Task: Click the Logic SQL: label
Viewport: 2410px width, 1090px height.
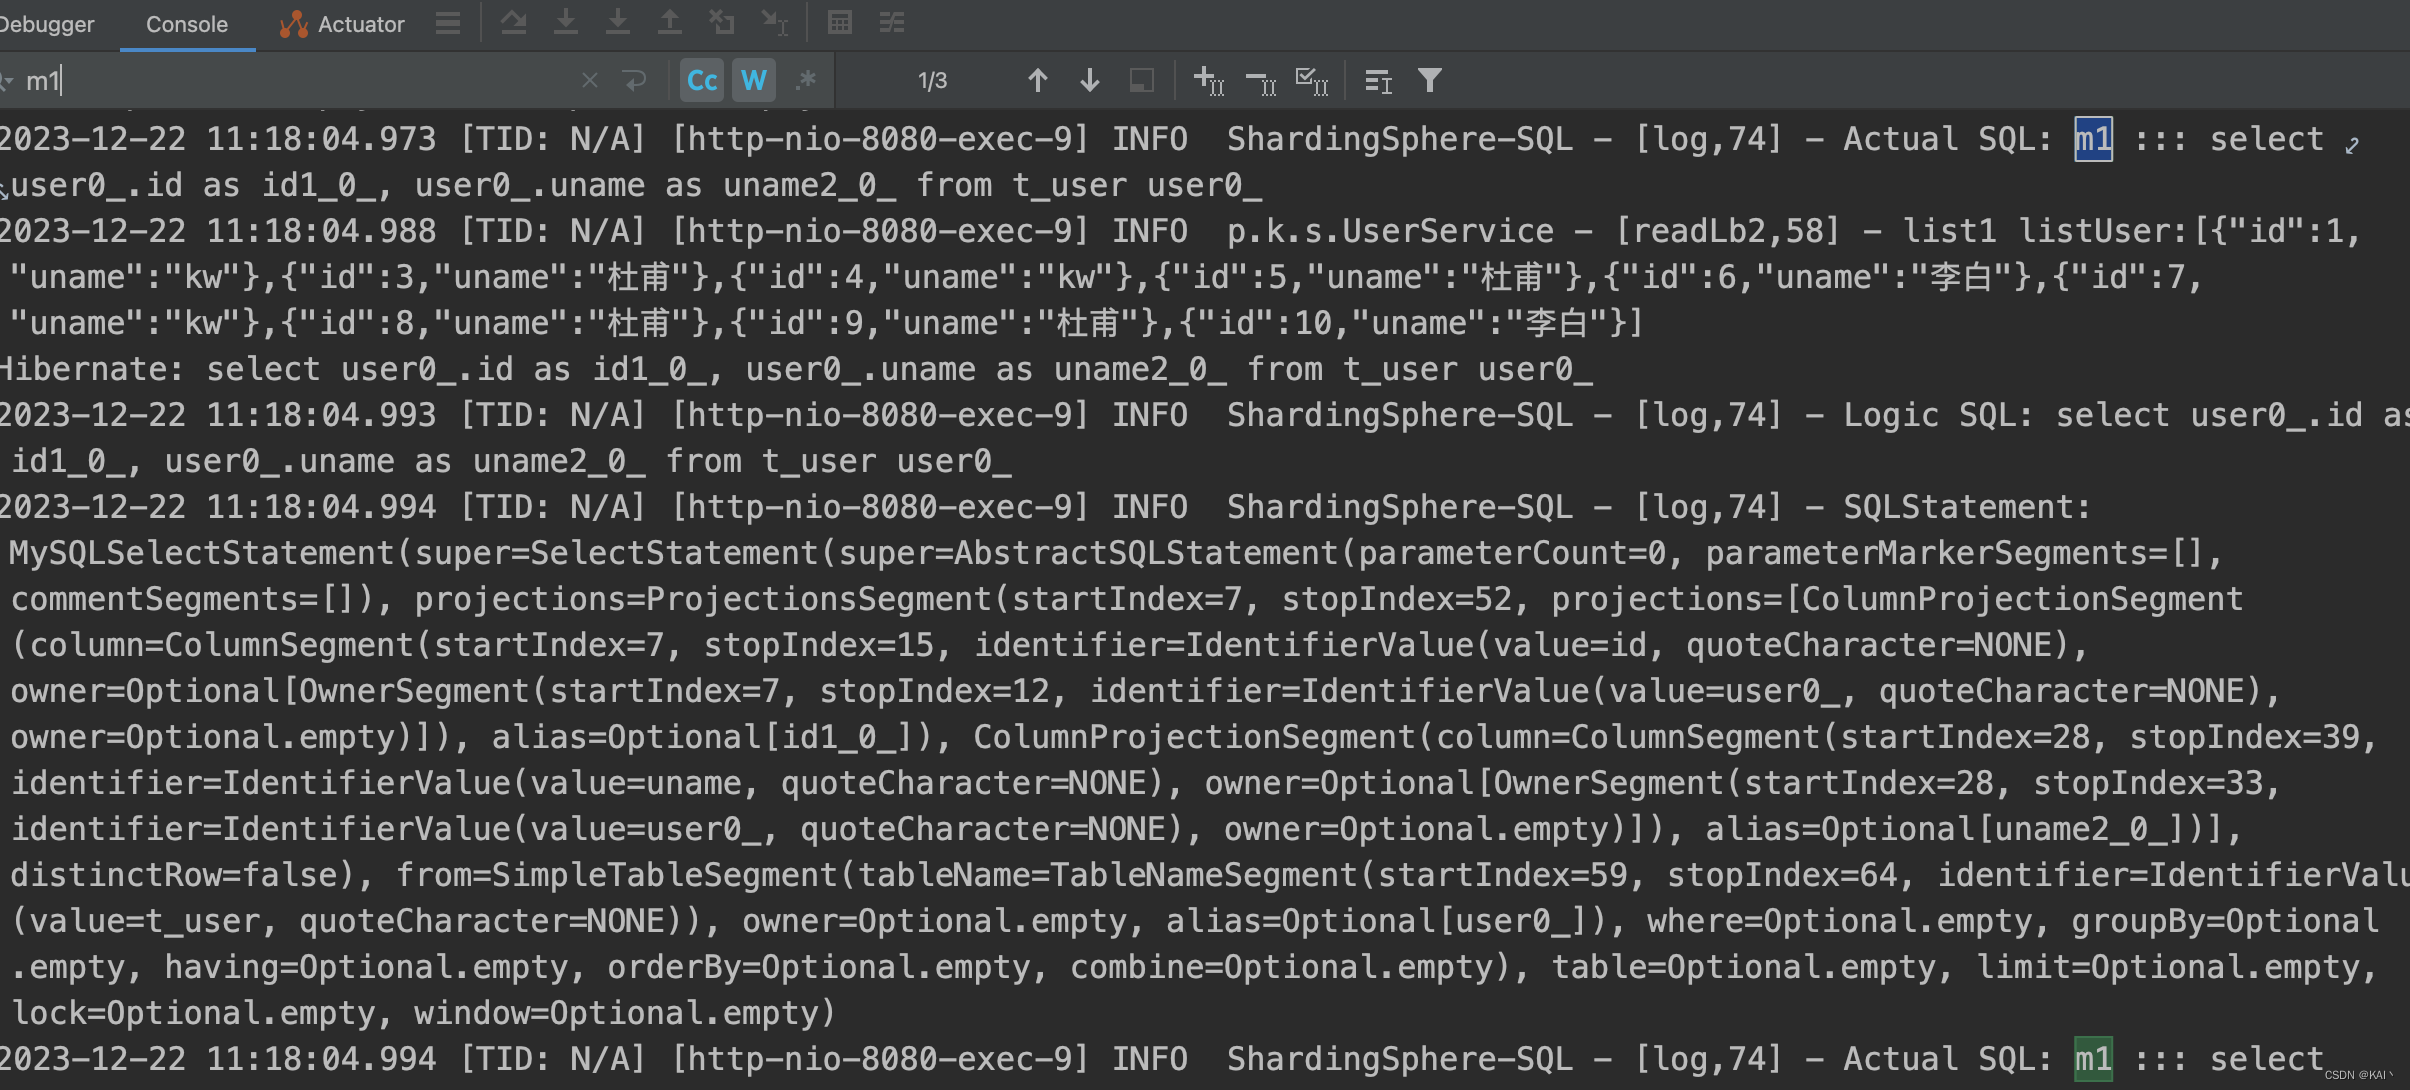Action: (x=1938, y=415)
